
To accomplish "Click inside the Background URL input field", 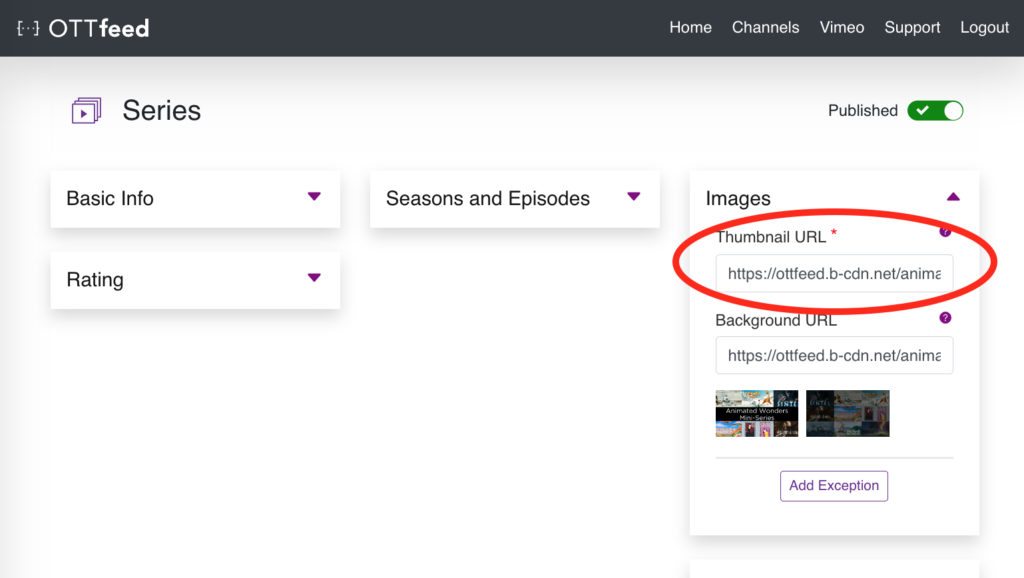I will tap(834, 355).
